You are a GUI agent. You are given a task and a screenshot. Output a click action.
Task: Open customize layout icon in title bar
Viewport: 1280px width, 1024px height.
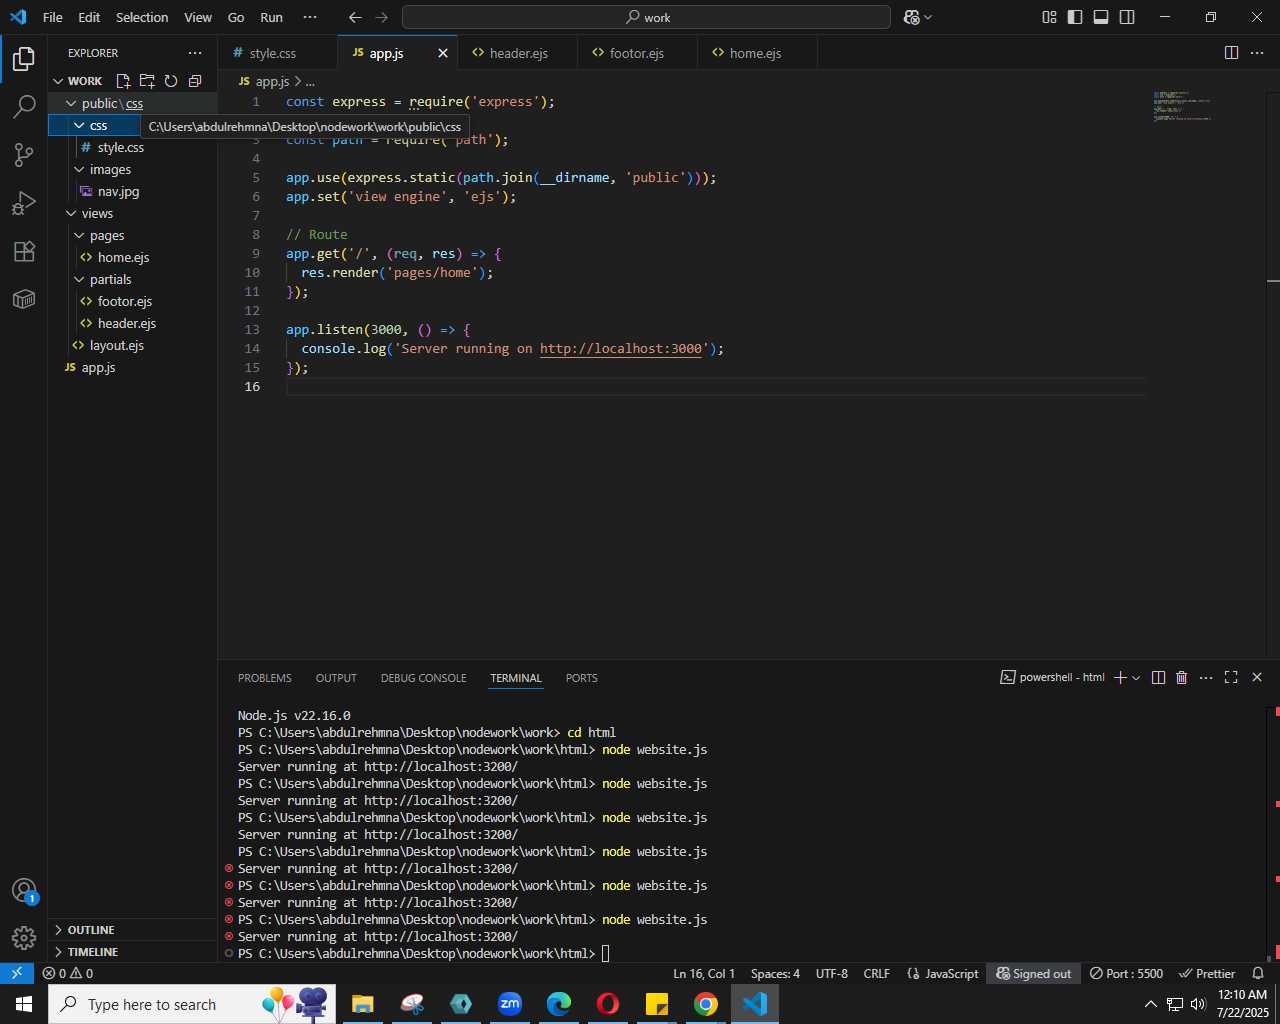(1049, 17)
